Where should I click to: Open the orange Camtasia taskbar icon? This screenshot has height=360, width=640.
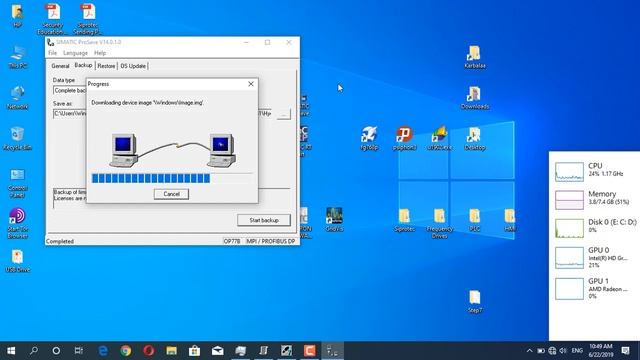tap(309, 351)
